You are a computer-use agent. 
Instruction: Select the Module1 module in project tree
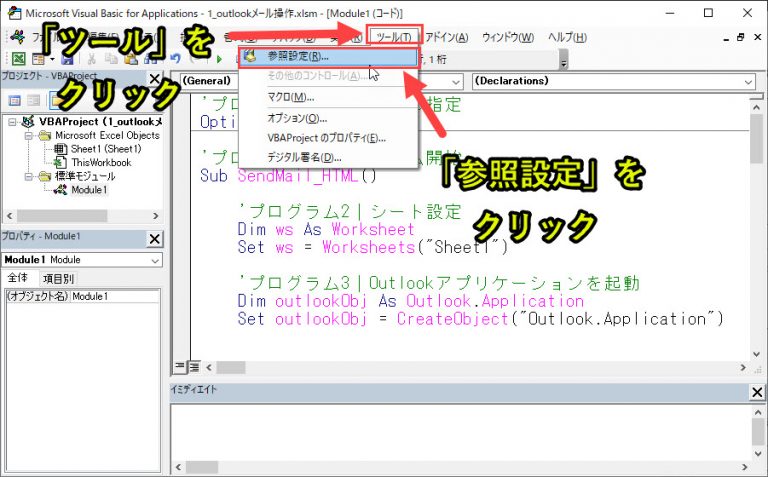click(x=88, y=189)
